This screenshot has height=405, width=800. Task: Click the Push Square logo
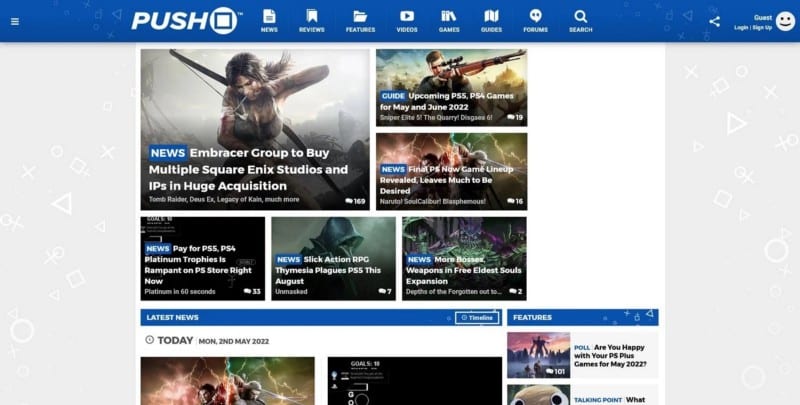185,21
